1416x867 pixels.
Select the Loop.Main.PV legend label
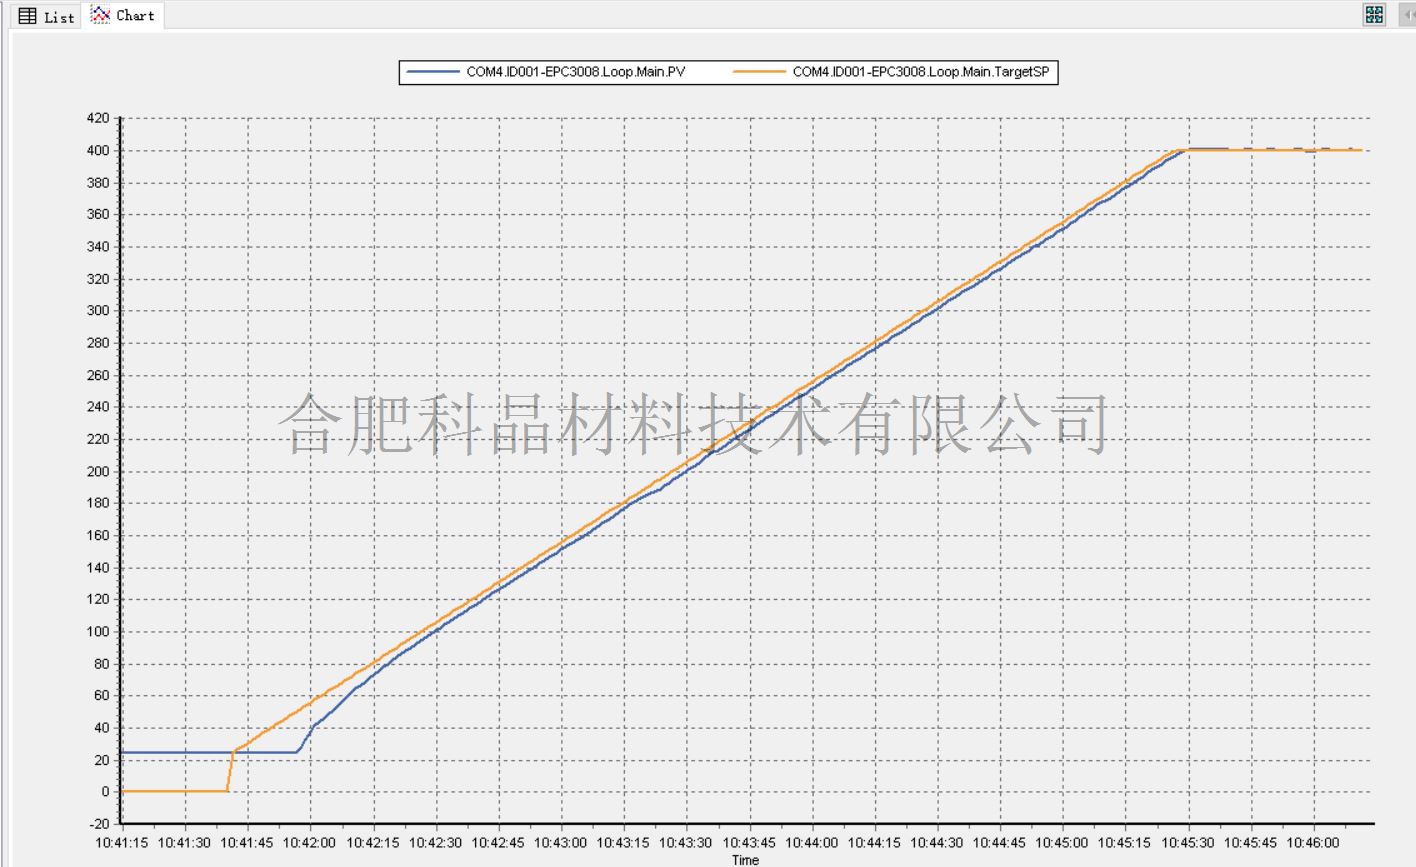[x=575, y=72]
